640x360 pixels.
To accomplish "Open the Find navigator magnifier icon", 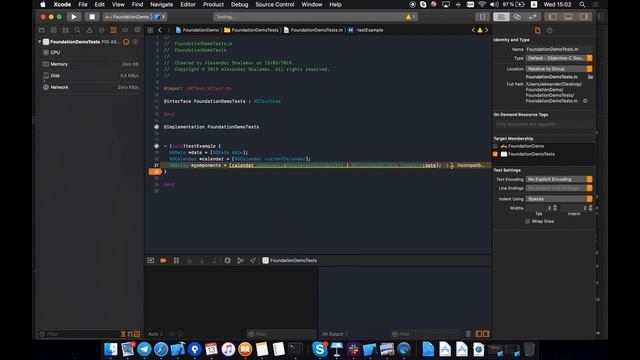I will click(x=77, y=30).
